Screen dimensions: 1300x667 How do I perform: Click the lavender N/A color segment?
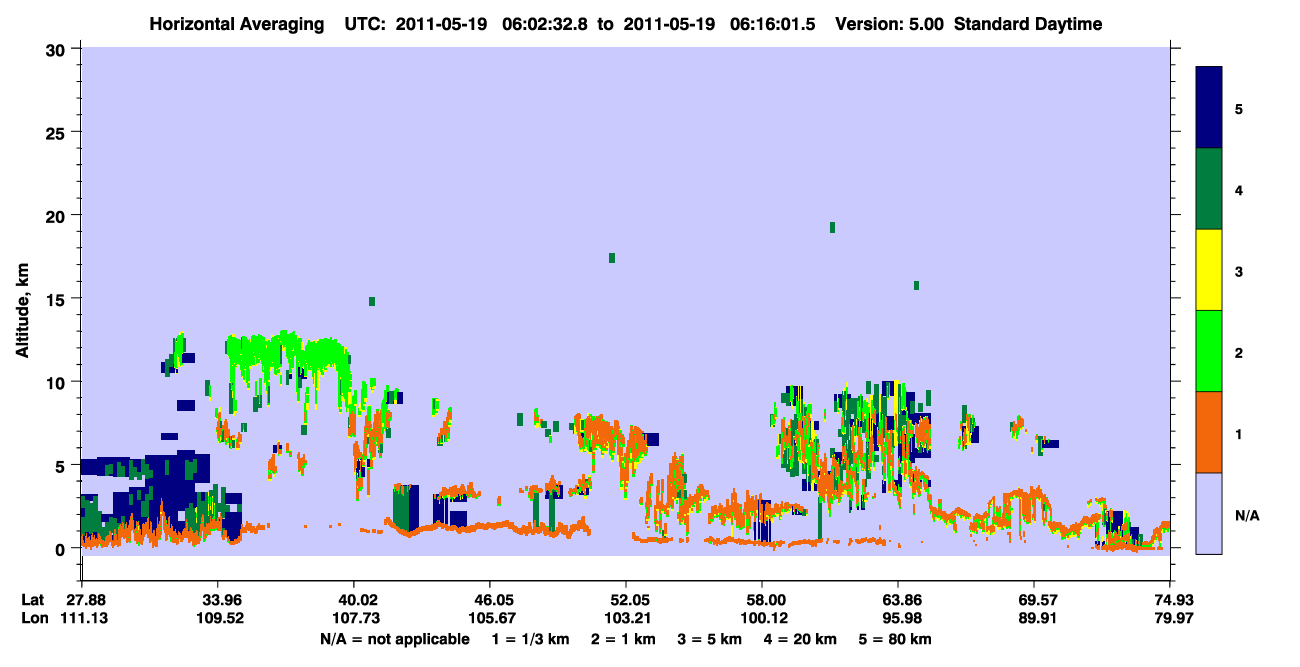tap(1209, 513)
